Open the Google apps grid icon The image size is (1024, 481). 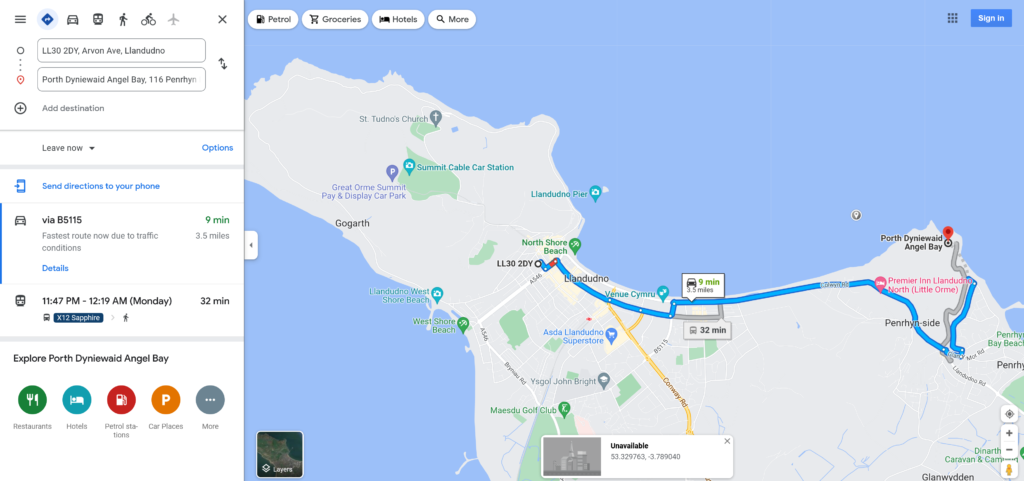click(x=952, y=18)
